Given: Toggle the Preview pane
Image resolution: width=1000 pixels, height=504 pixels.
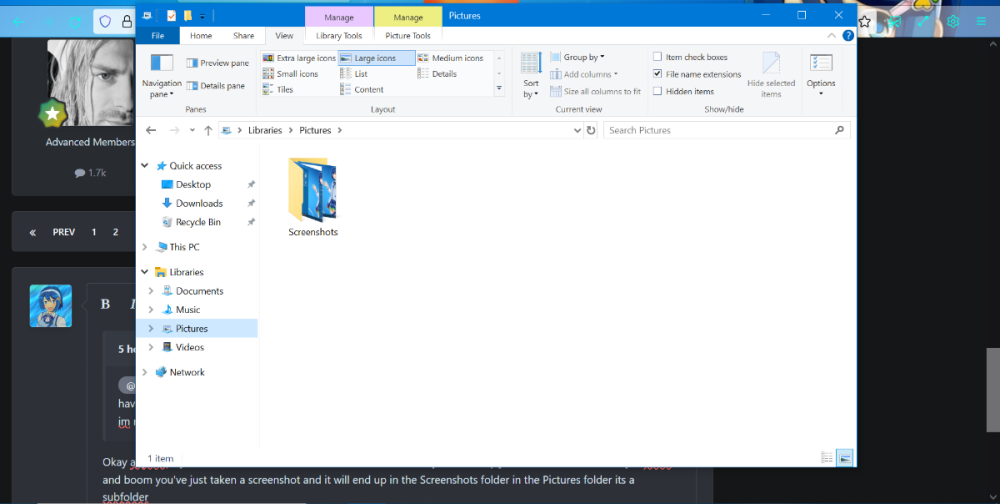Looking at the screenshot, I should click(x=217, y=63).
